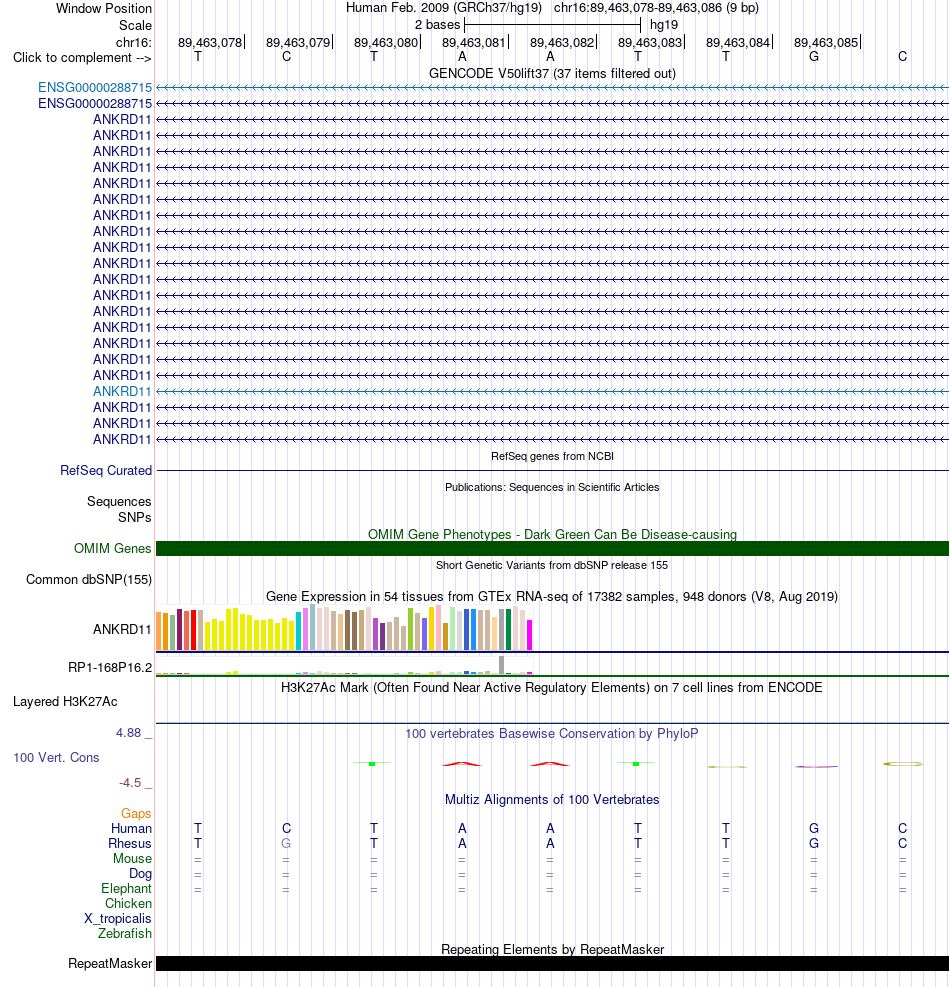Click the SNPs label under Sequences
The width and height of the screenshot is (950, 987).
(135, 517)
